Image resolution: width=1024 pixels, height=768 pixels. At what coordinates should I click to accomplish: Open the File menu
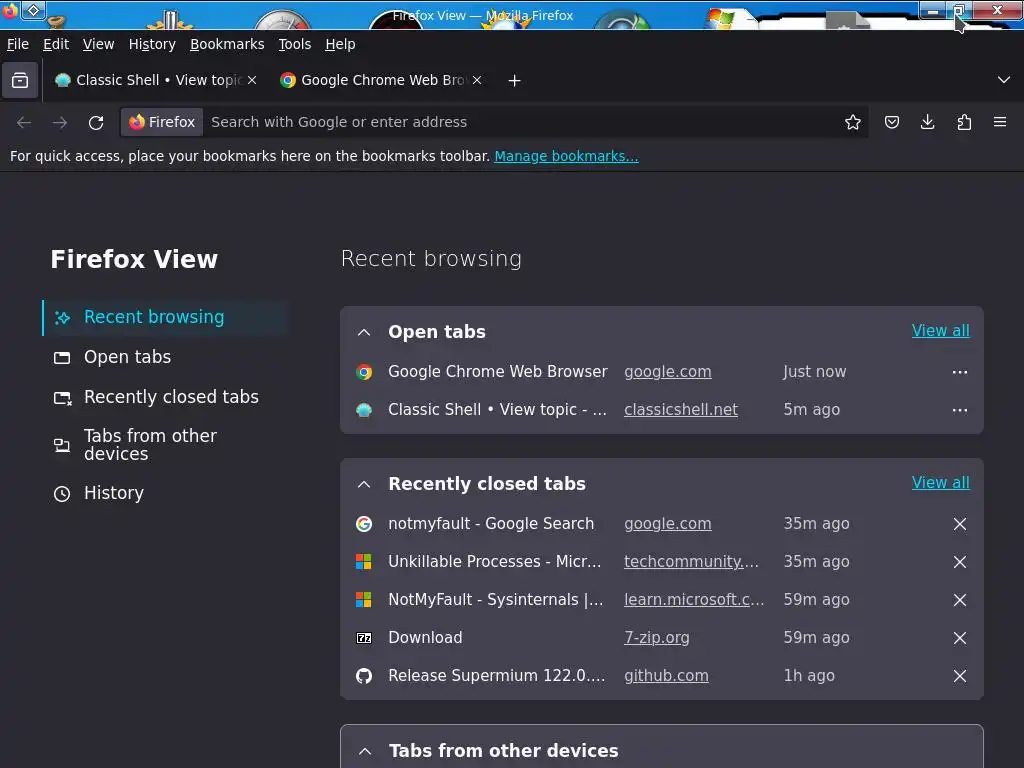coord(18,44)
